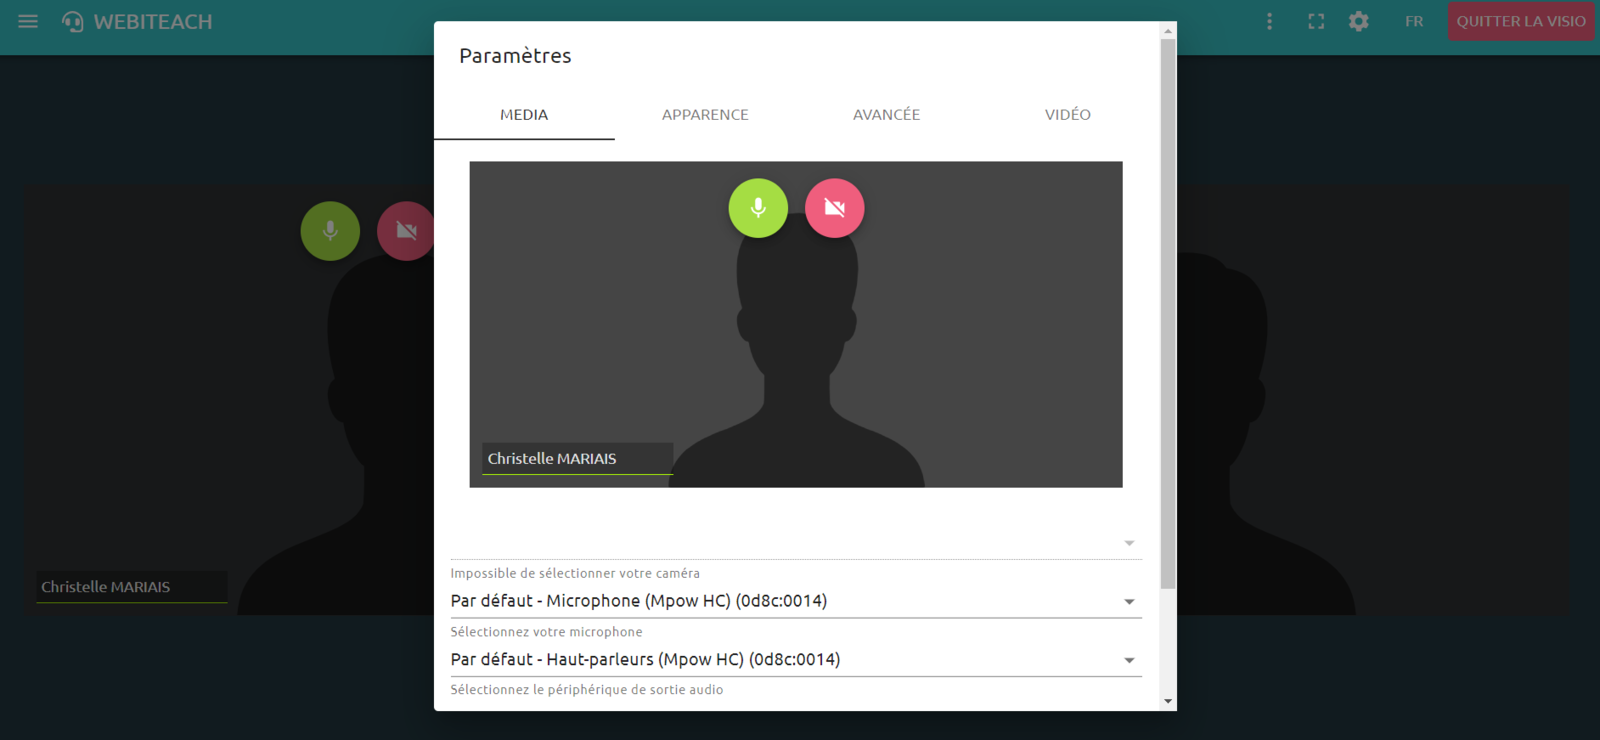The height and width of the screenshot is (740, 1600).
Task: Mute the microphone in the Paramètres preview
Action: 758,208
